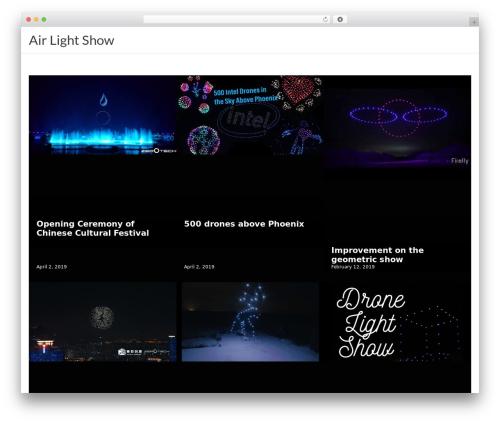Click the round button beside the address bar
Image resolution: width=500 pixels, height=423 pixels.
[340, 19]
